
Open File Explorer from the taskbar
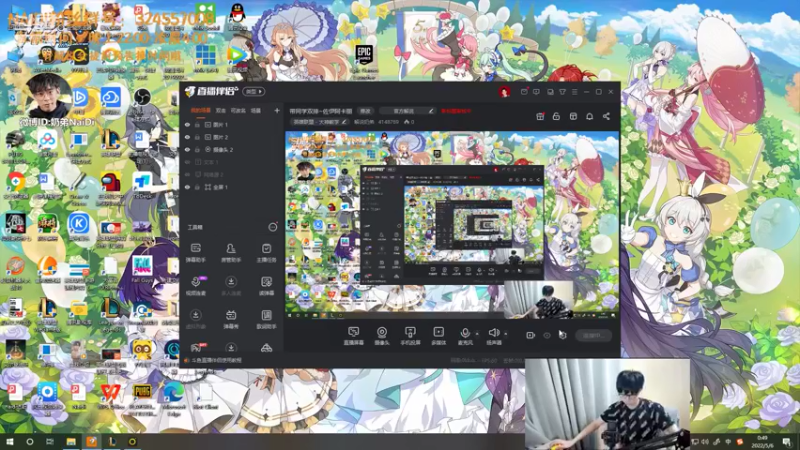click(x=71, y=441)
